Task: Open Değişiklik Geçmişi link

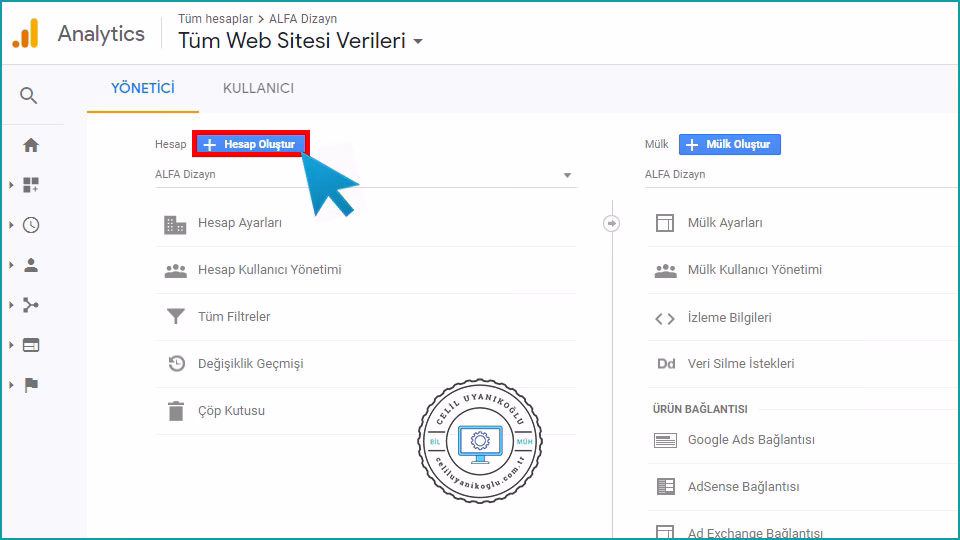Action: (250, 364)
